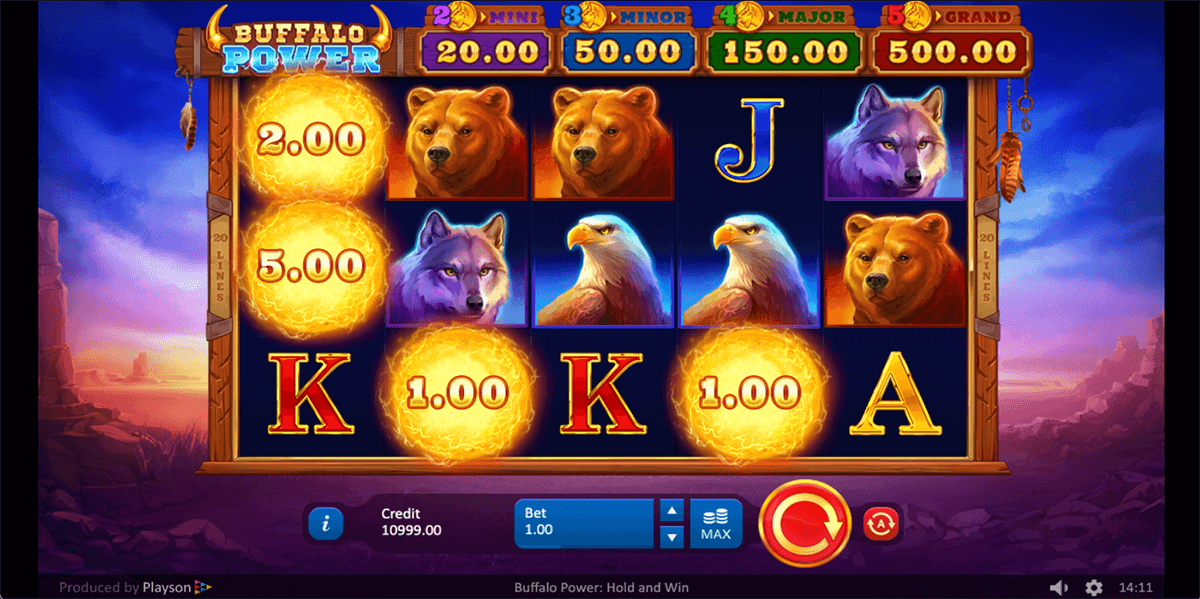This screenshot has width=1200, height=599.
Task: Click the 5.00 sun bonus symbol
Action: click(309, 266)
